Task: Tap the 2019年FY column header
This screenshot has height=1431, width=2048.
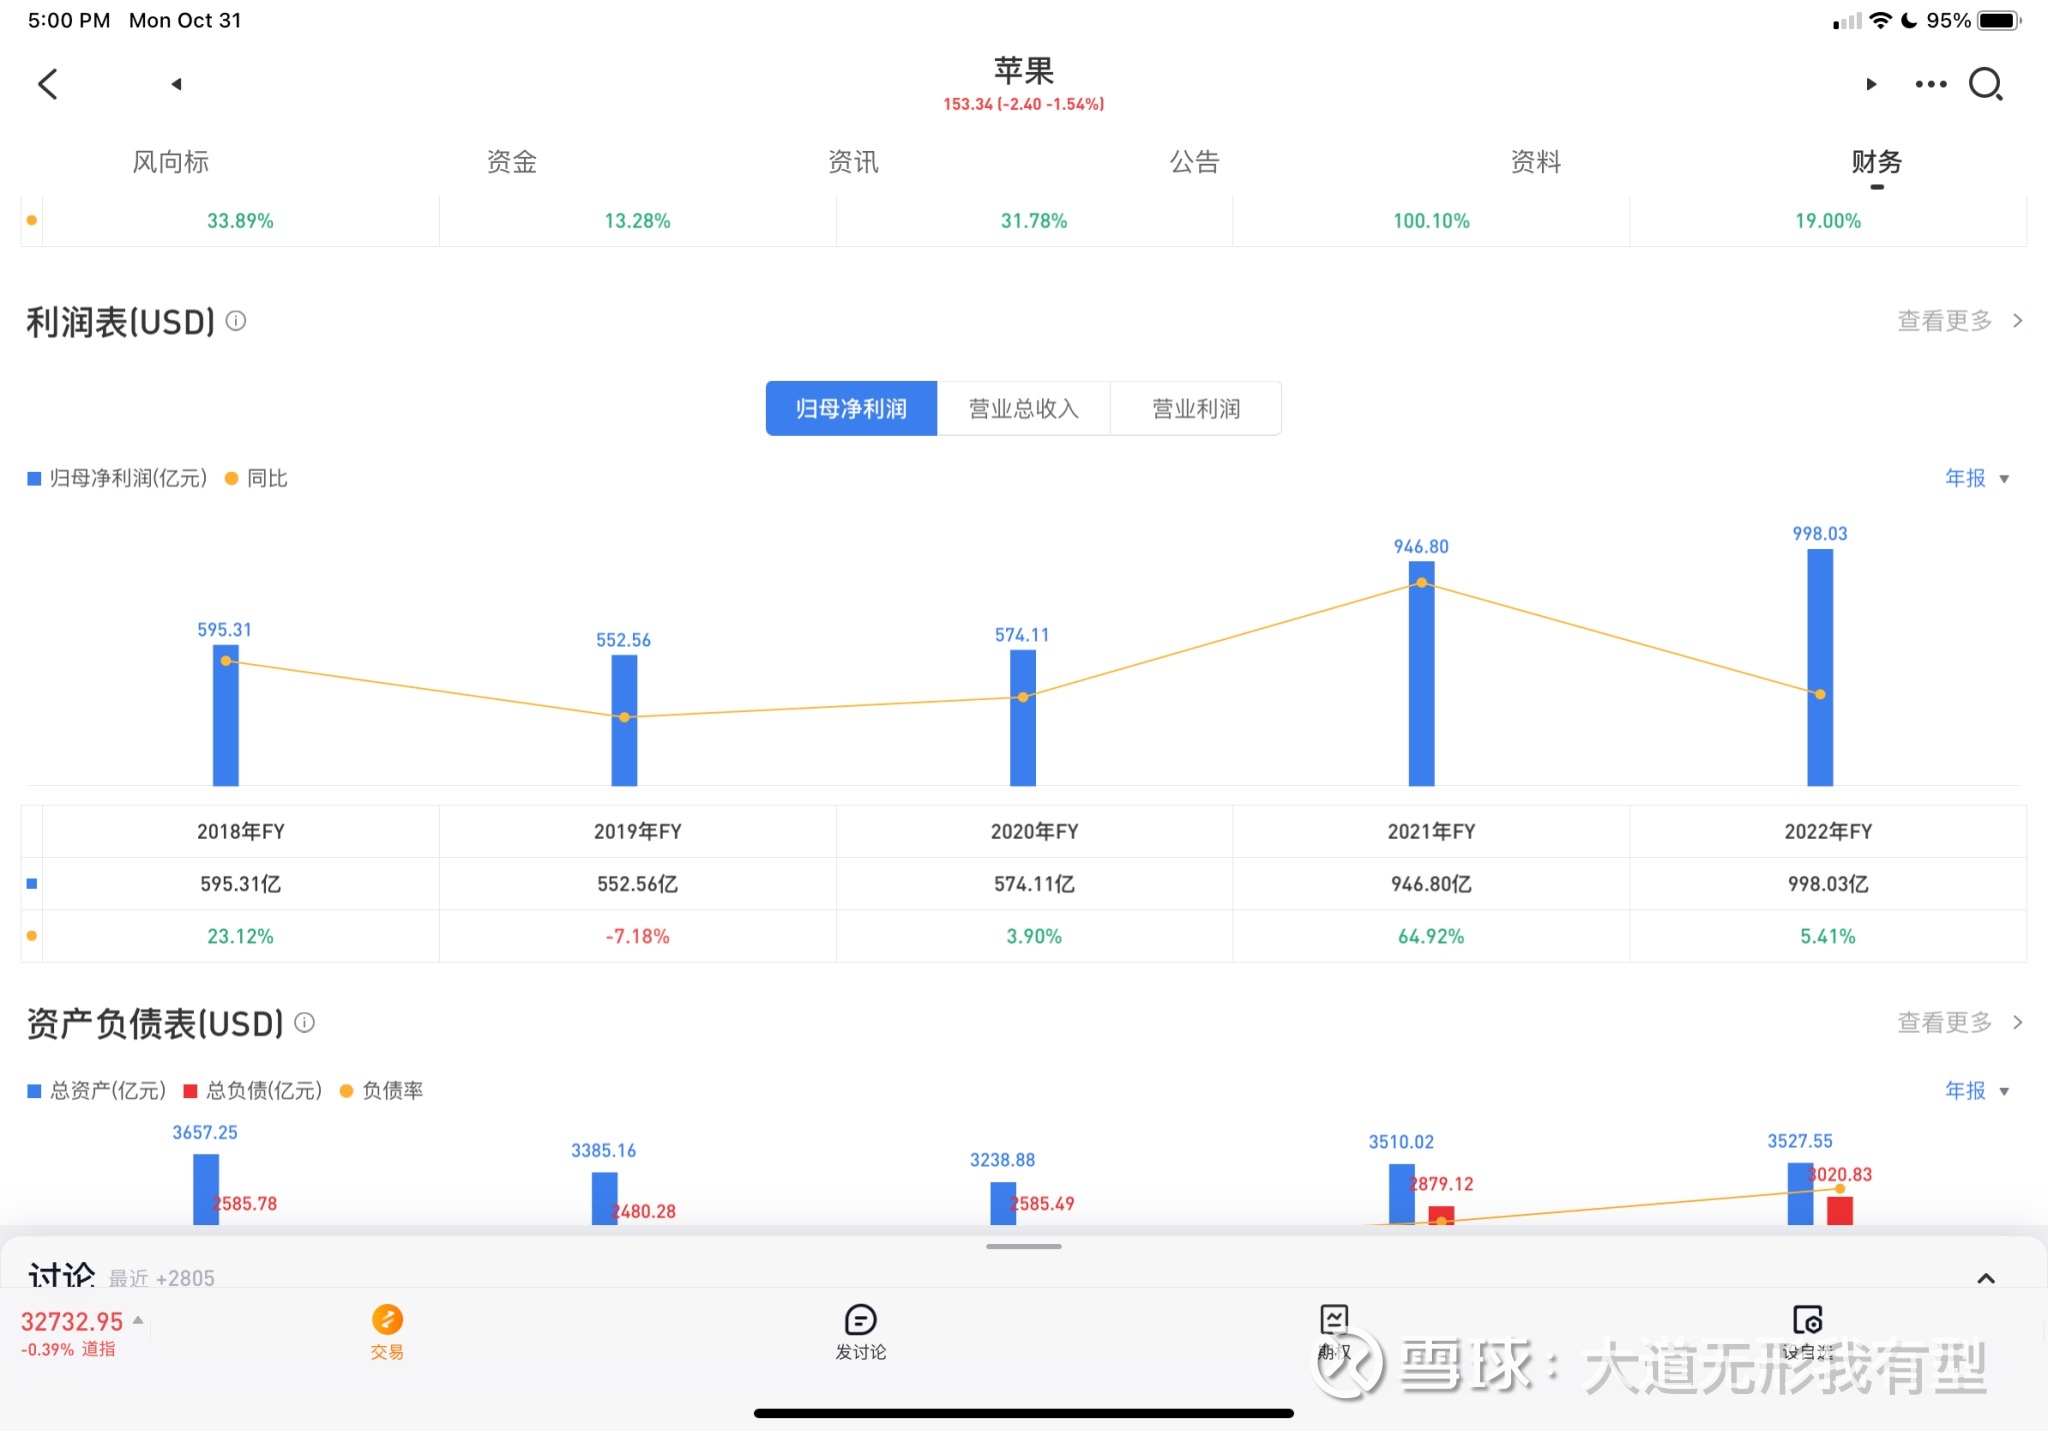Action: coord(637,831)
